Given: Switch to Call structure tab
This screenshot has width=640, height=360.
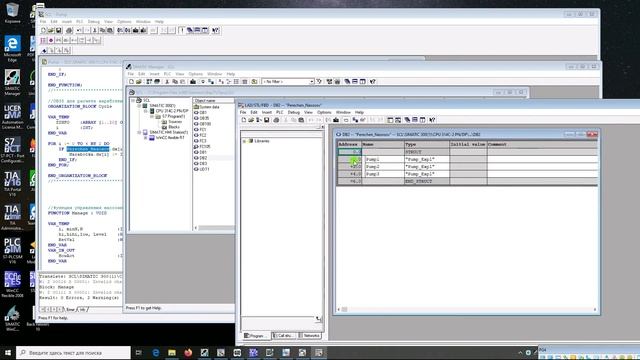Looking at the screenshot, I should pos(284,336).
